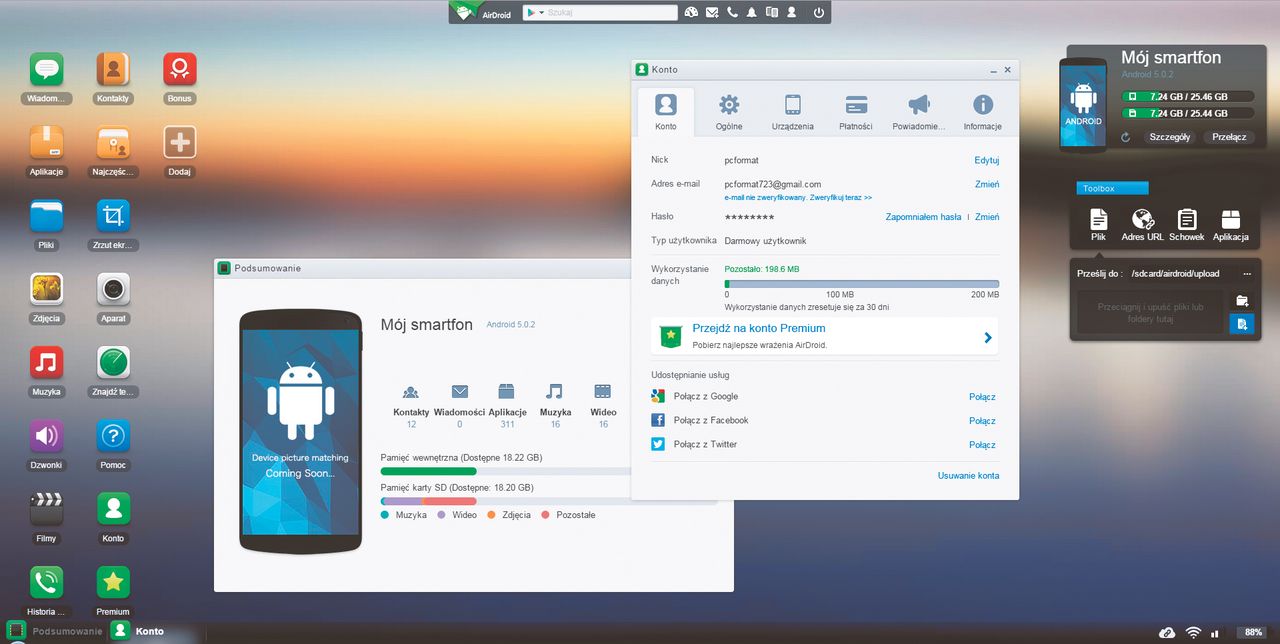Image resolution: width=1280 pixels, height=644 pixels.
Task: Click the power sign-out icon in top toolbar
Action: pyautogui.click(x=819, y=13)
